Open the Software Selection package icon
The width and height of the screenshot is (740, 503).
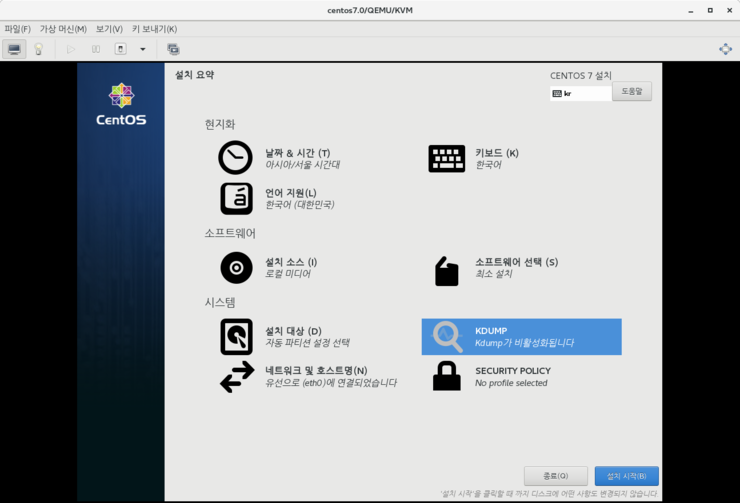pos(446,271)
